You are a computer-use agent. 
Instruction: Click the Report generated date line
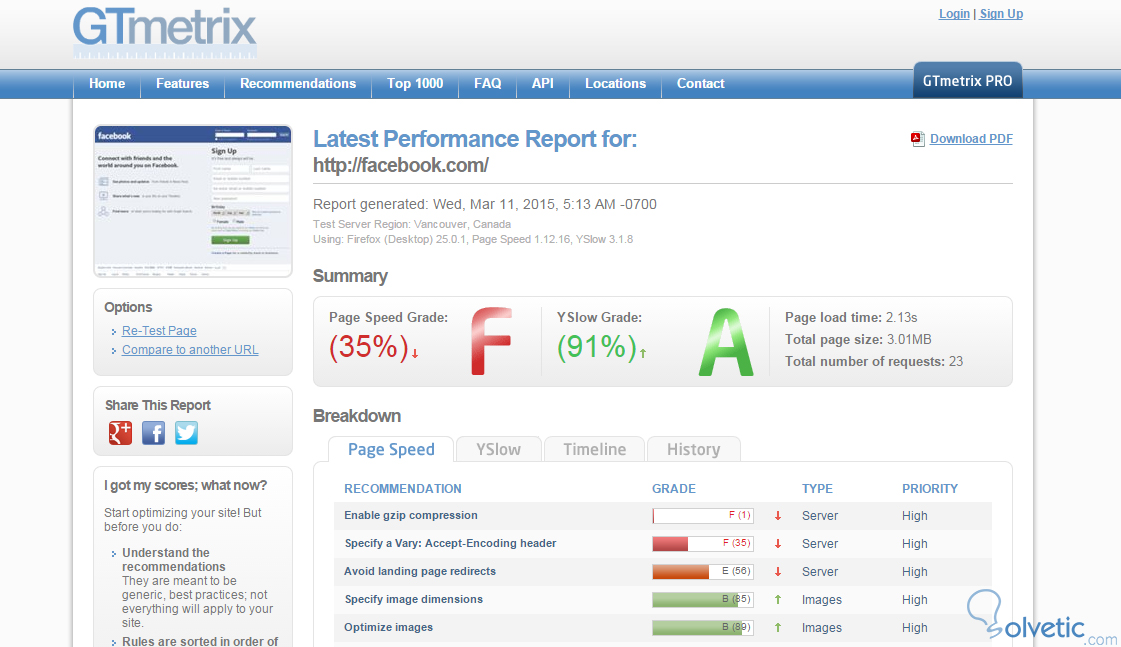[485, 204]
